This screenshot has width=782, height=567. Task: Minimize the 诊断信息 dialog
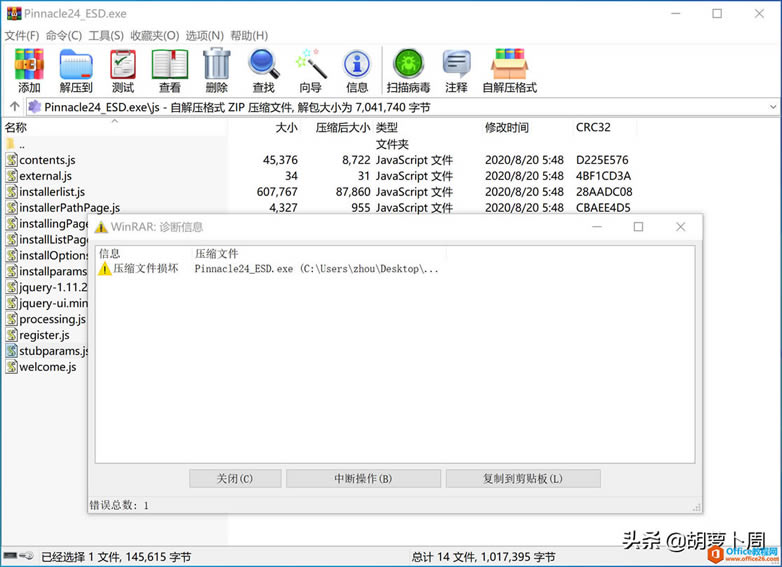coord(596,227)
